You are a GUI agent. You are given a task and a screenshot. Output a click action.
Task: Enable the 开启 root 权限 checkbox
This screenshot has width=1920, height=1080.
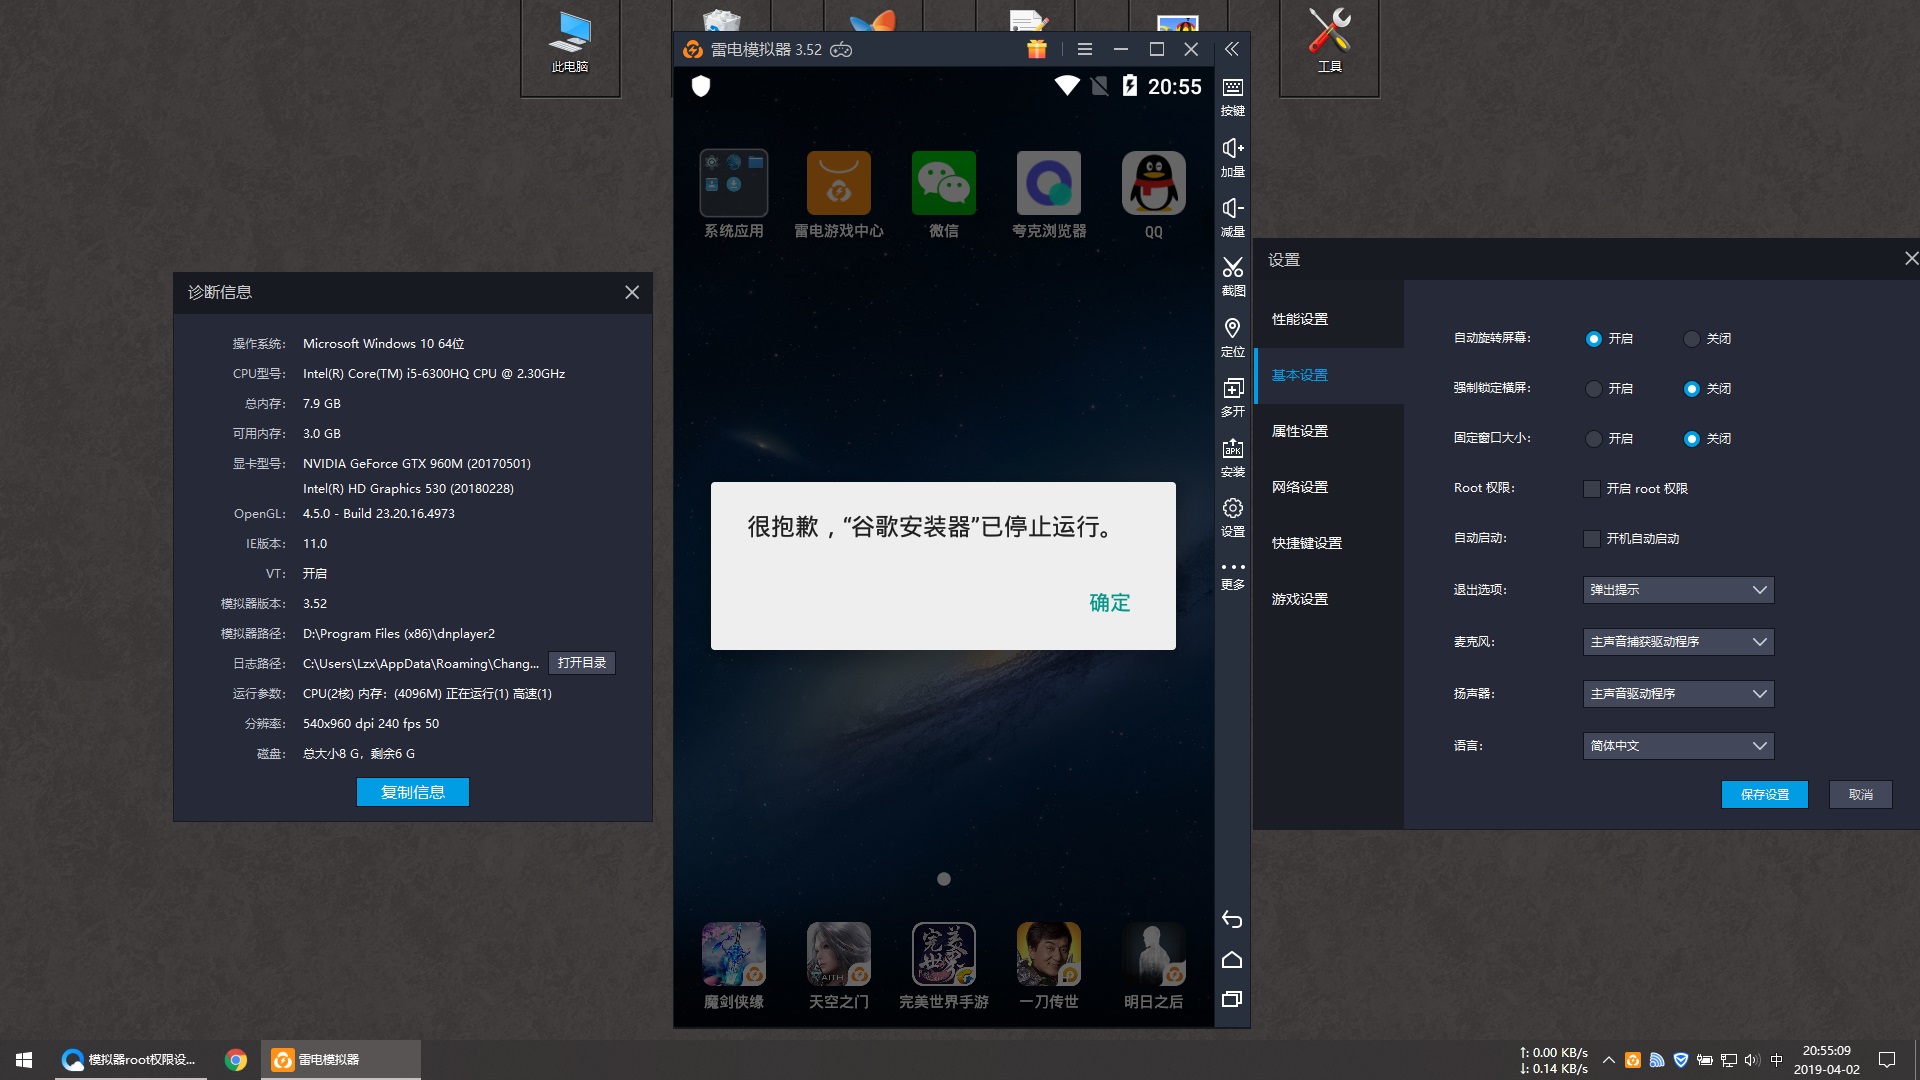click(x=1592, y=489)
